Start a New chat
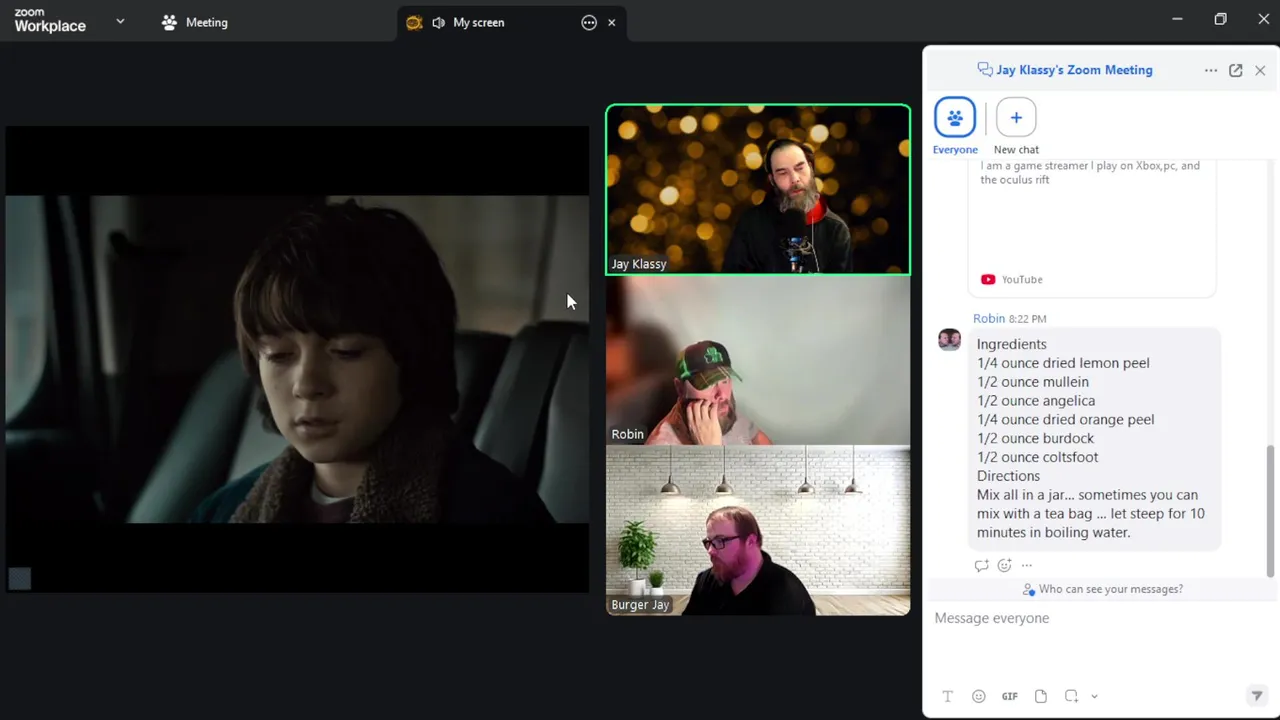Image resolution: width=1280 pixels, height=720 pixels. tap(1016, 126)
